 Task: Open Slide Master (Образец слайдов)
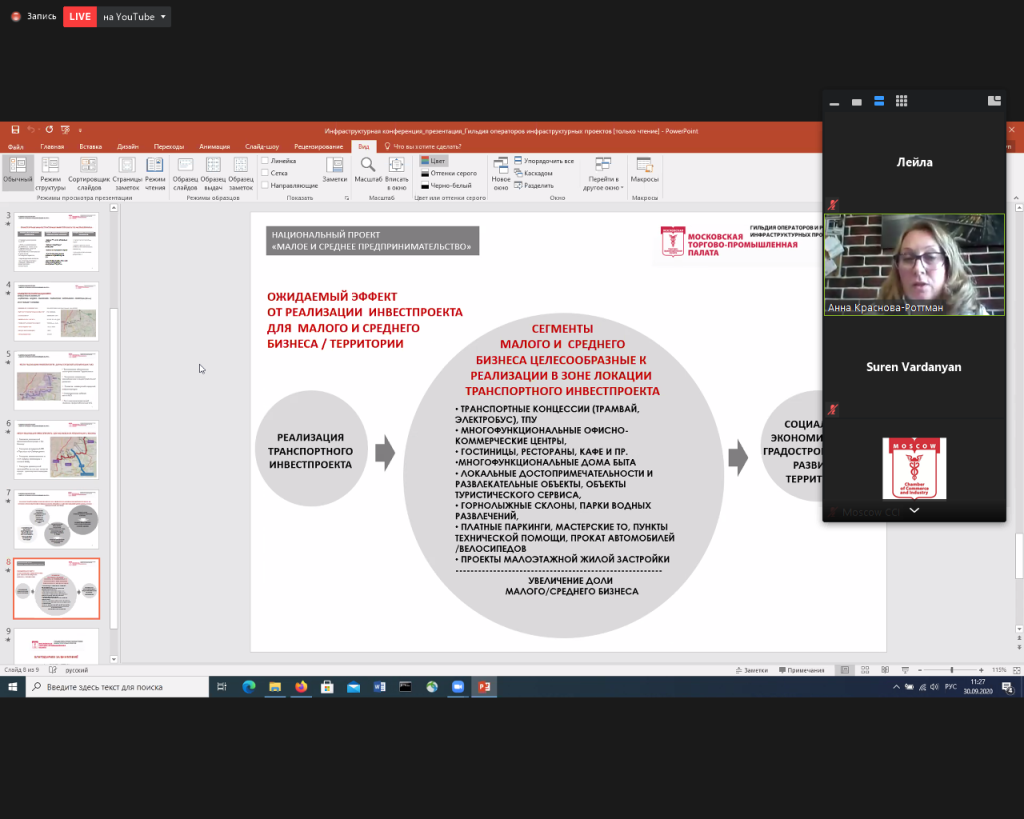[x=185, y=172]
